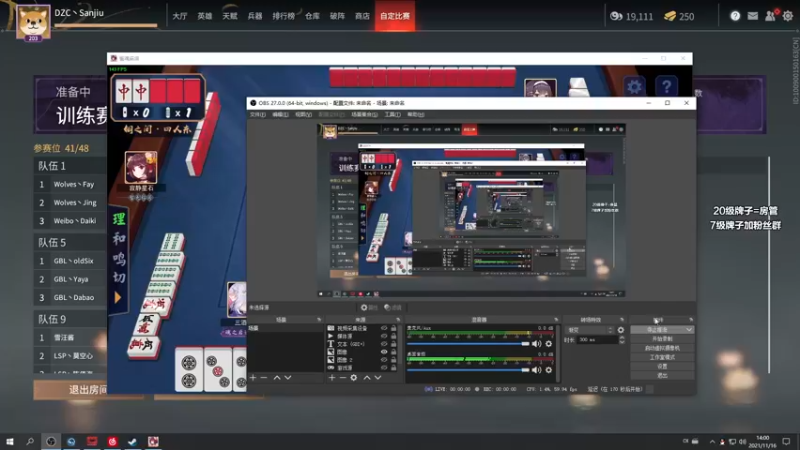
Task: Mute the Mic/Aux speaker icon in OBS mixer
Action: click(536, 344)
